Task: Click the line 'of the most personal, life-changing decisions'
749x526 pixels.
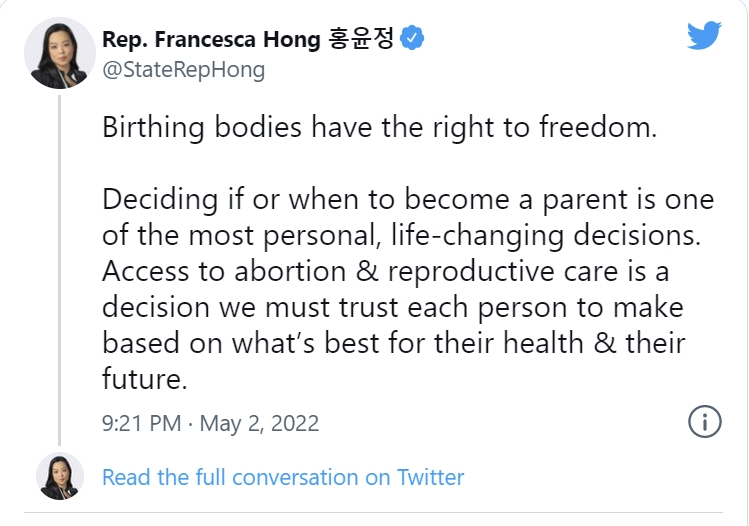Action: click(401, 236)
